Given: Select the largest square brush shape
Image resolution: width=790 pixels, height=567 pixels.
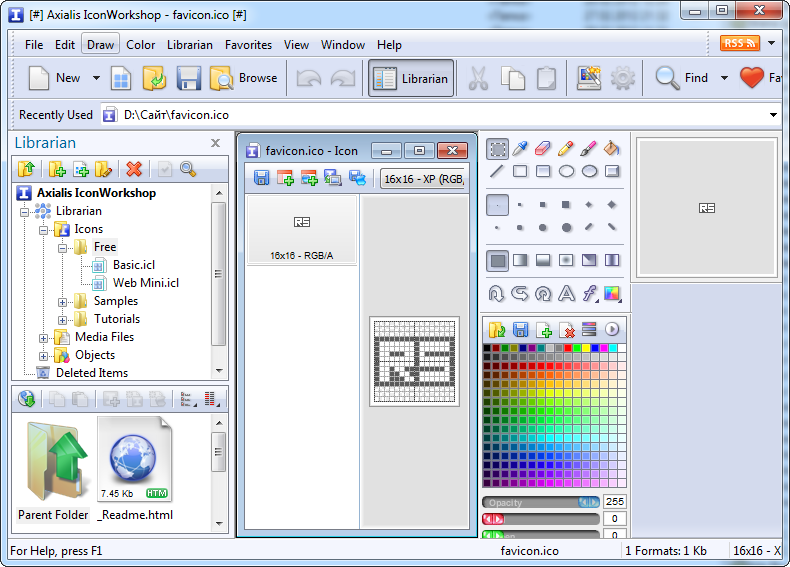Looking at the screenshot, I should tap(566, 205).
